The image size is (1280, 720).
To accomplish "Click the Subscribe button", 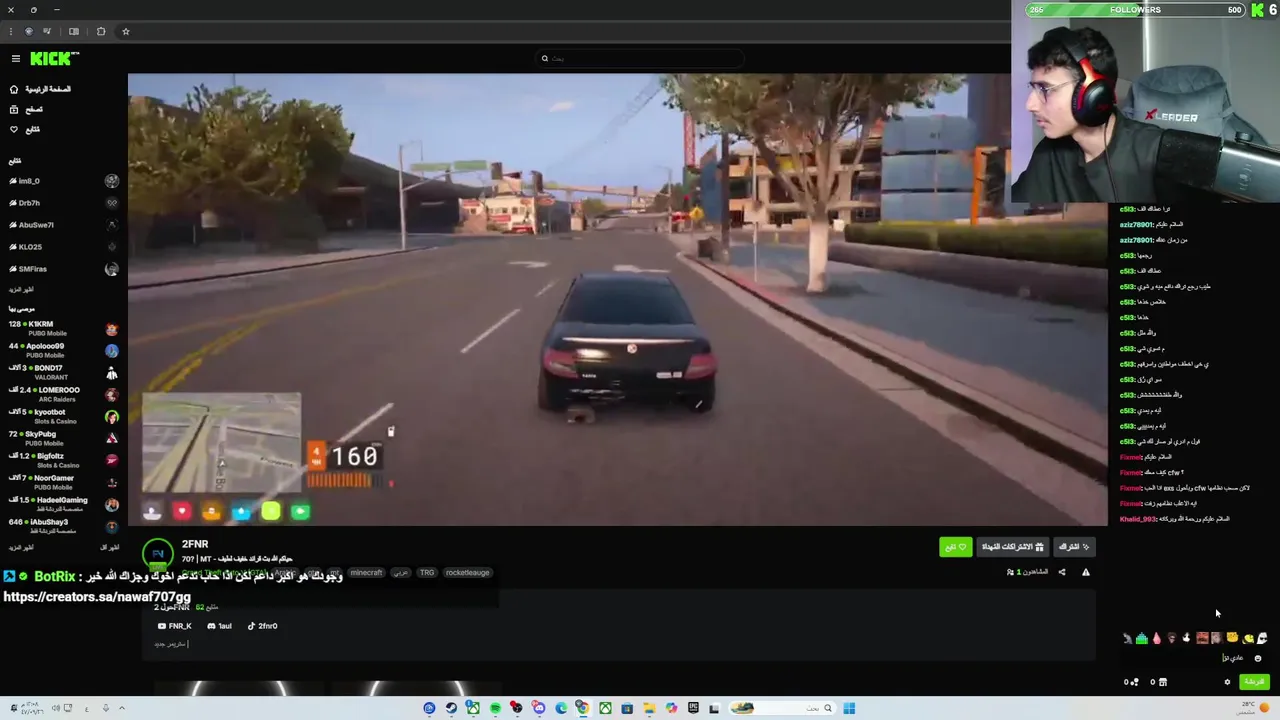I will (1075, 547).
